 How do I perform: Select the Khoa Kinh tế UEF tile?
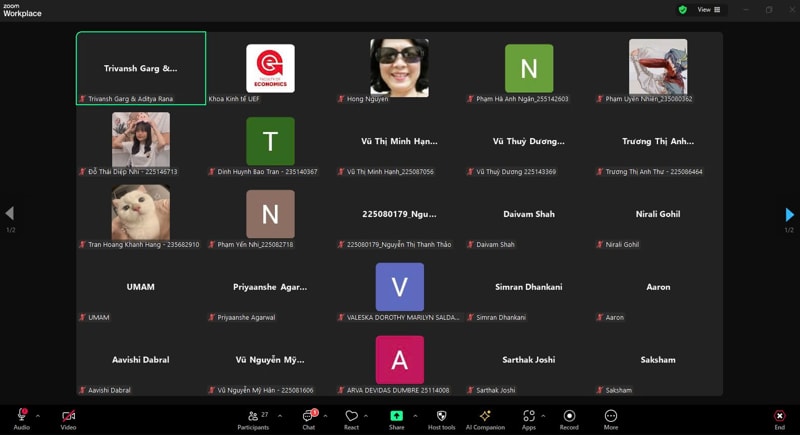click(x=270, y=68)
